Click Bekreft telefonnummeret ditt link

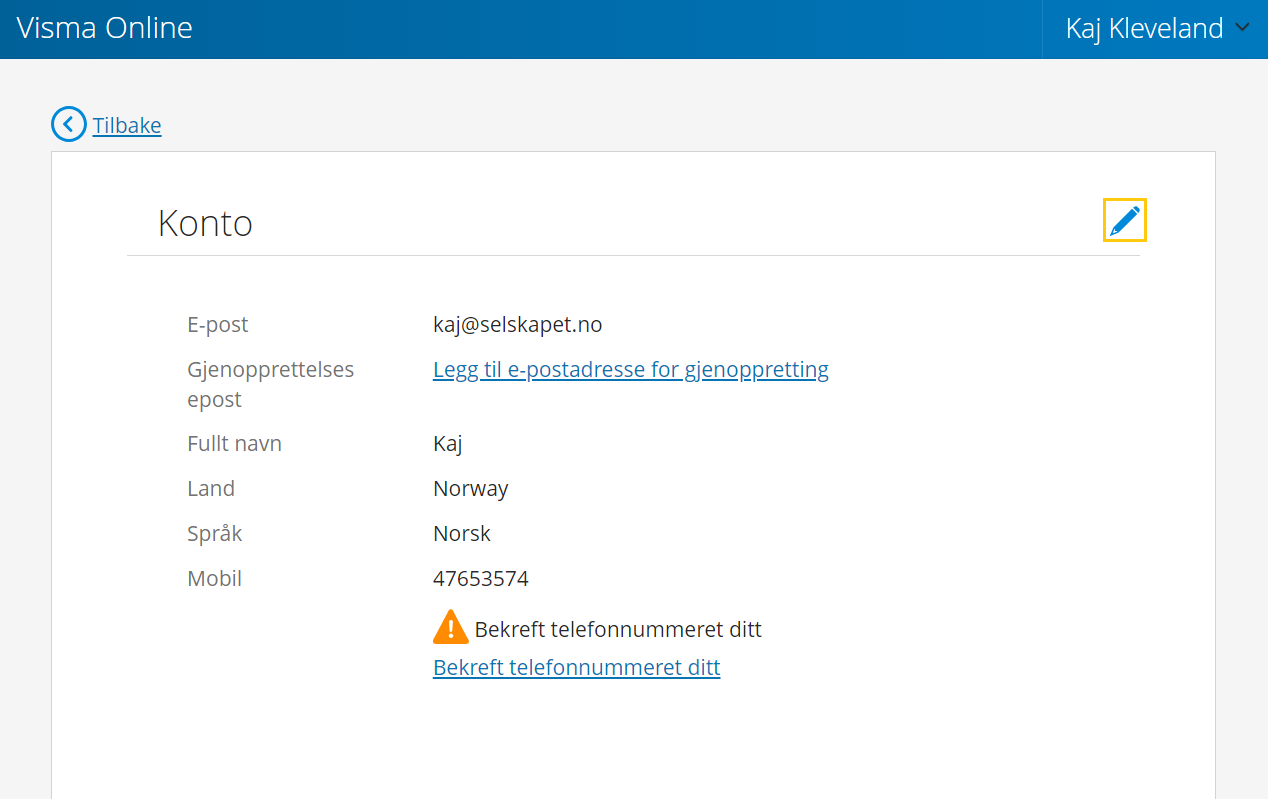point(576,667)
